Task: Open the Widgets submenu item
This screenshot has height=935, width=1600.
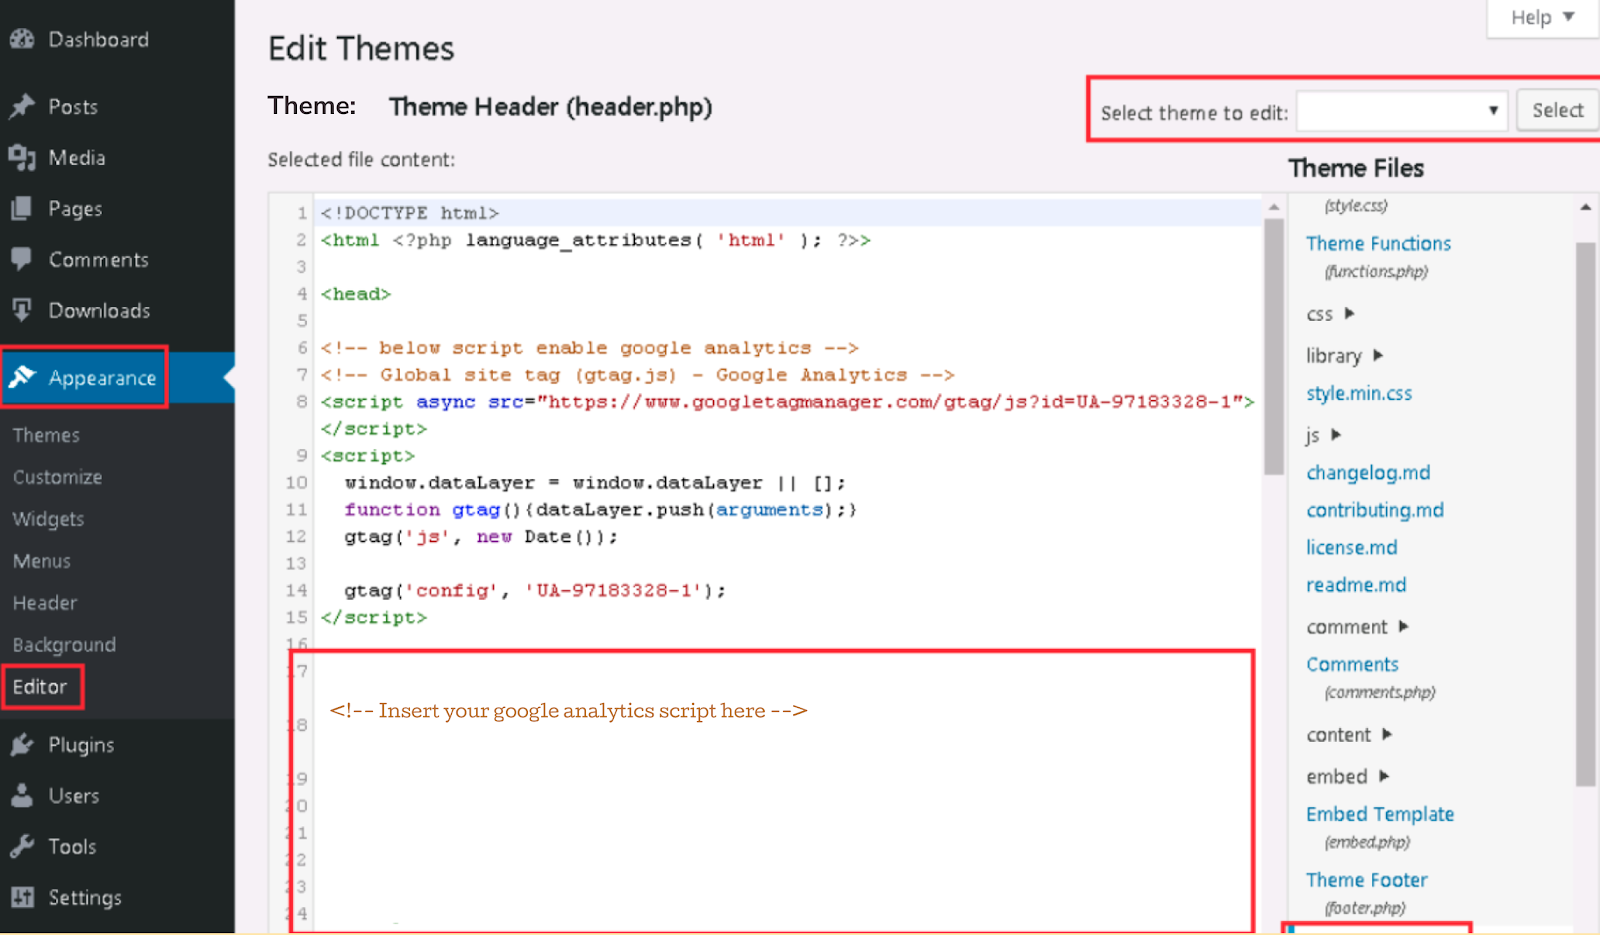Action: [x=48, y=519]
